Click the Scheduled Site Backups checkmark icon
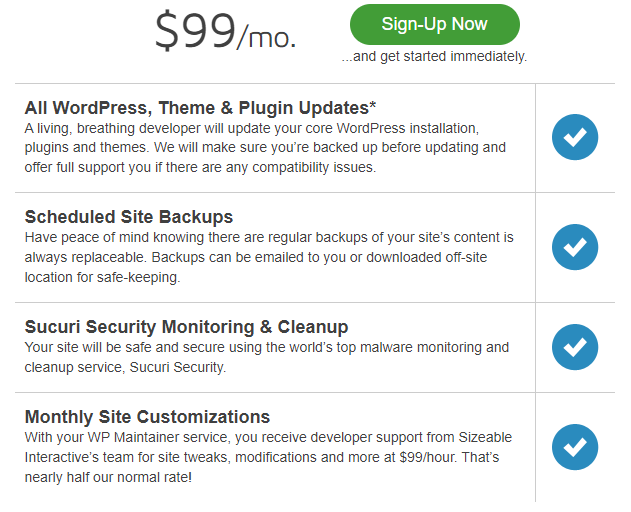The image size is (631, 512). point(575,247)
